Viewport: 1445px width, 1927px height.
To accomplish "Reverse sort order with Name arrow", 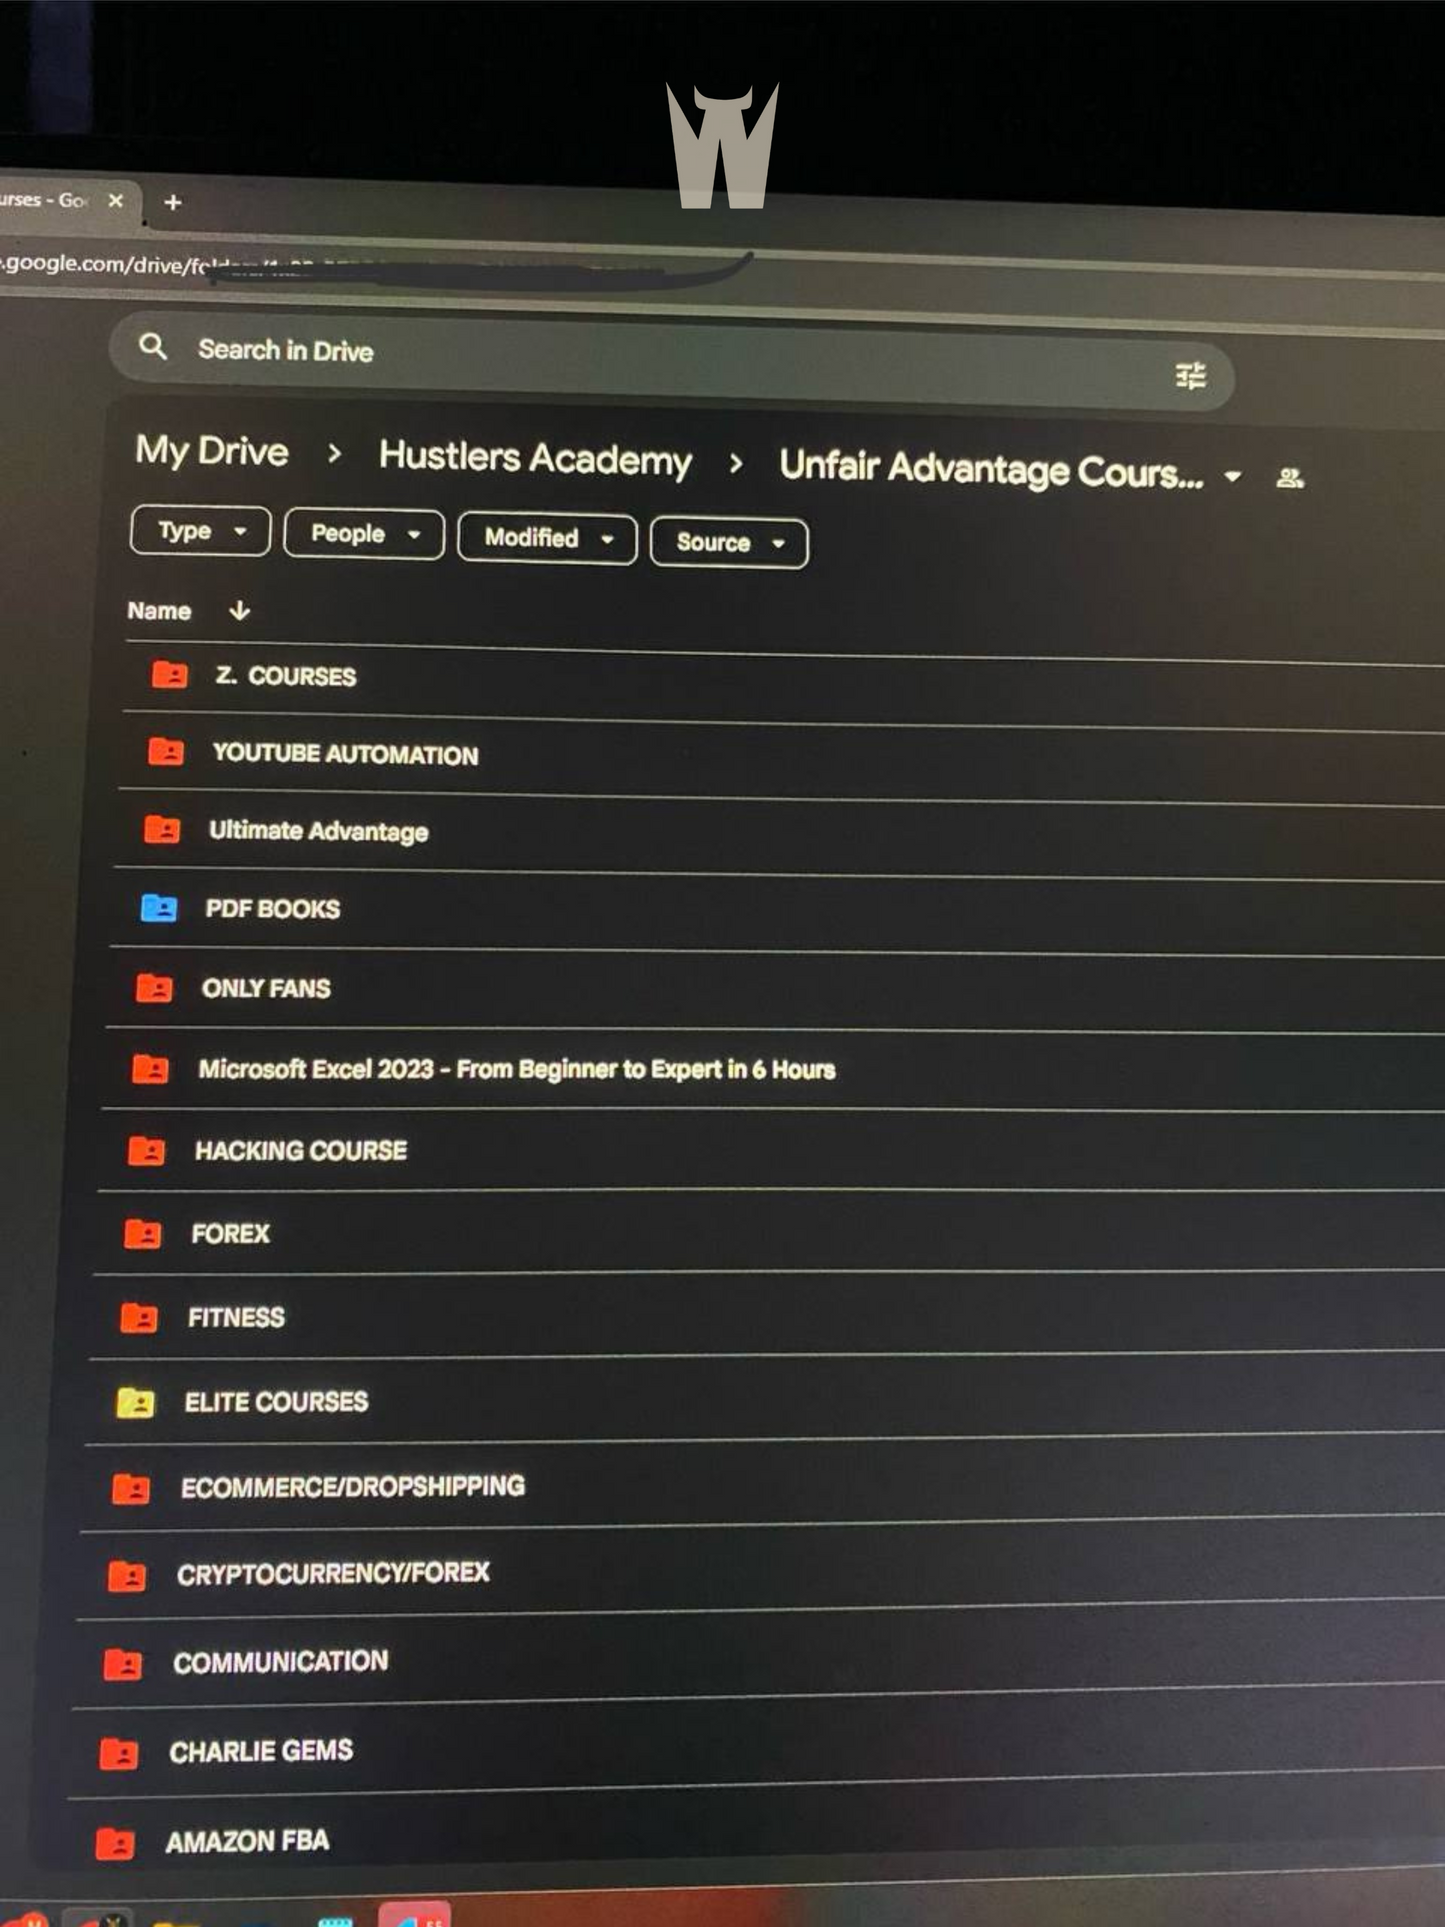I will (x=239, y=610).
